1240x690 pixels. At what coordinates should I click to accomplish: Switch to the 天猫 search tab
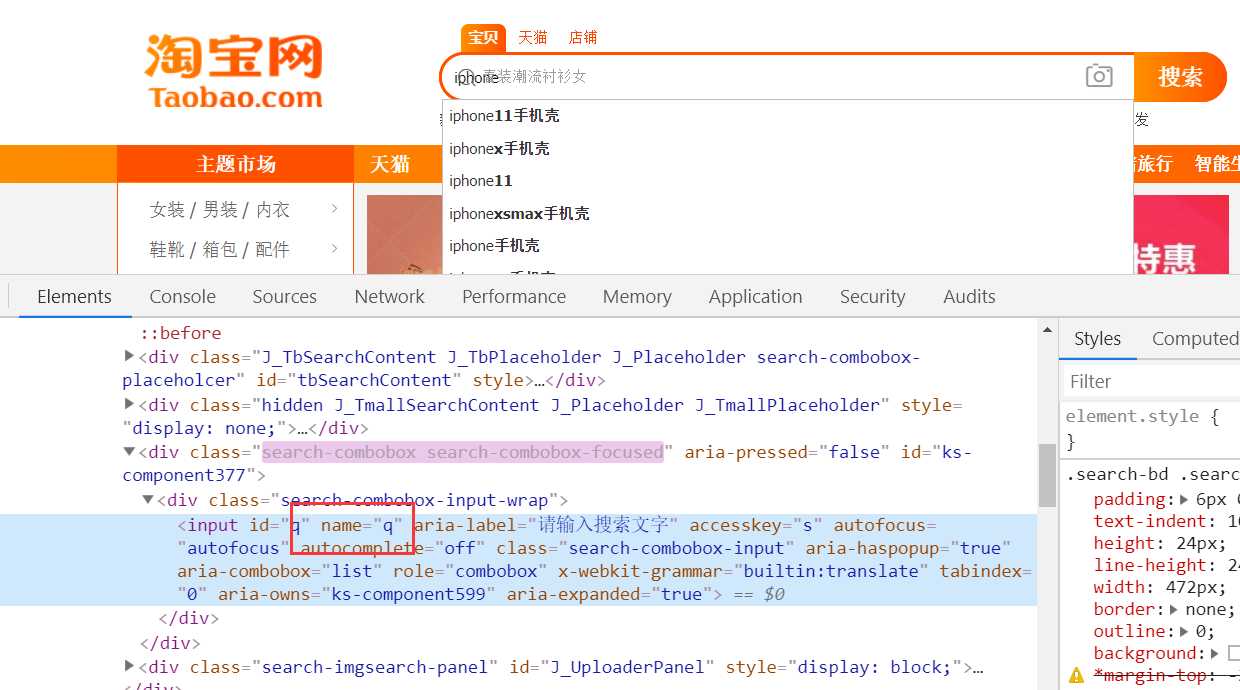click(533, 38)
